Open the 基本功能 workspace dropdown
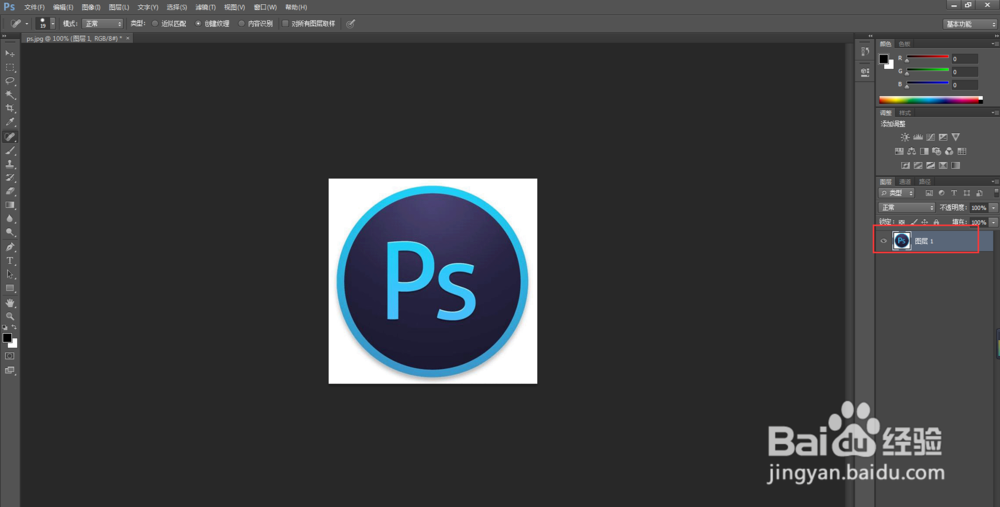 (x=970, y=24)
